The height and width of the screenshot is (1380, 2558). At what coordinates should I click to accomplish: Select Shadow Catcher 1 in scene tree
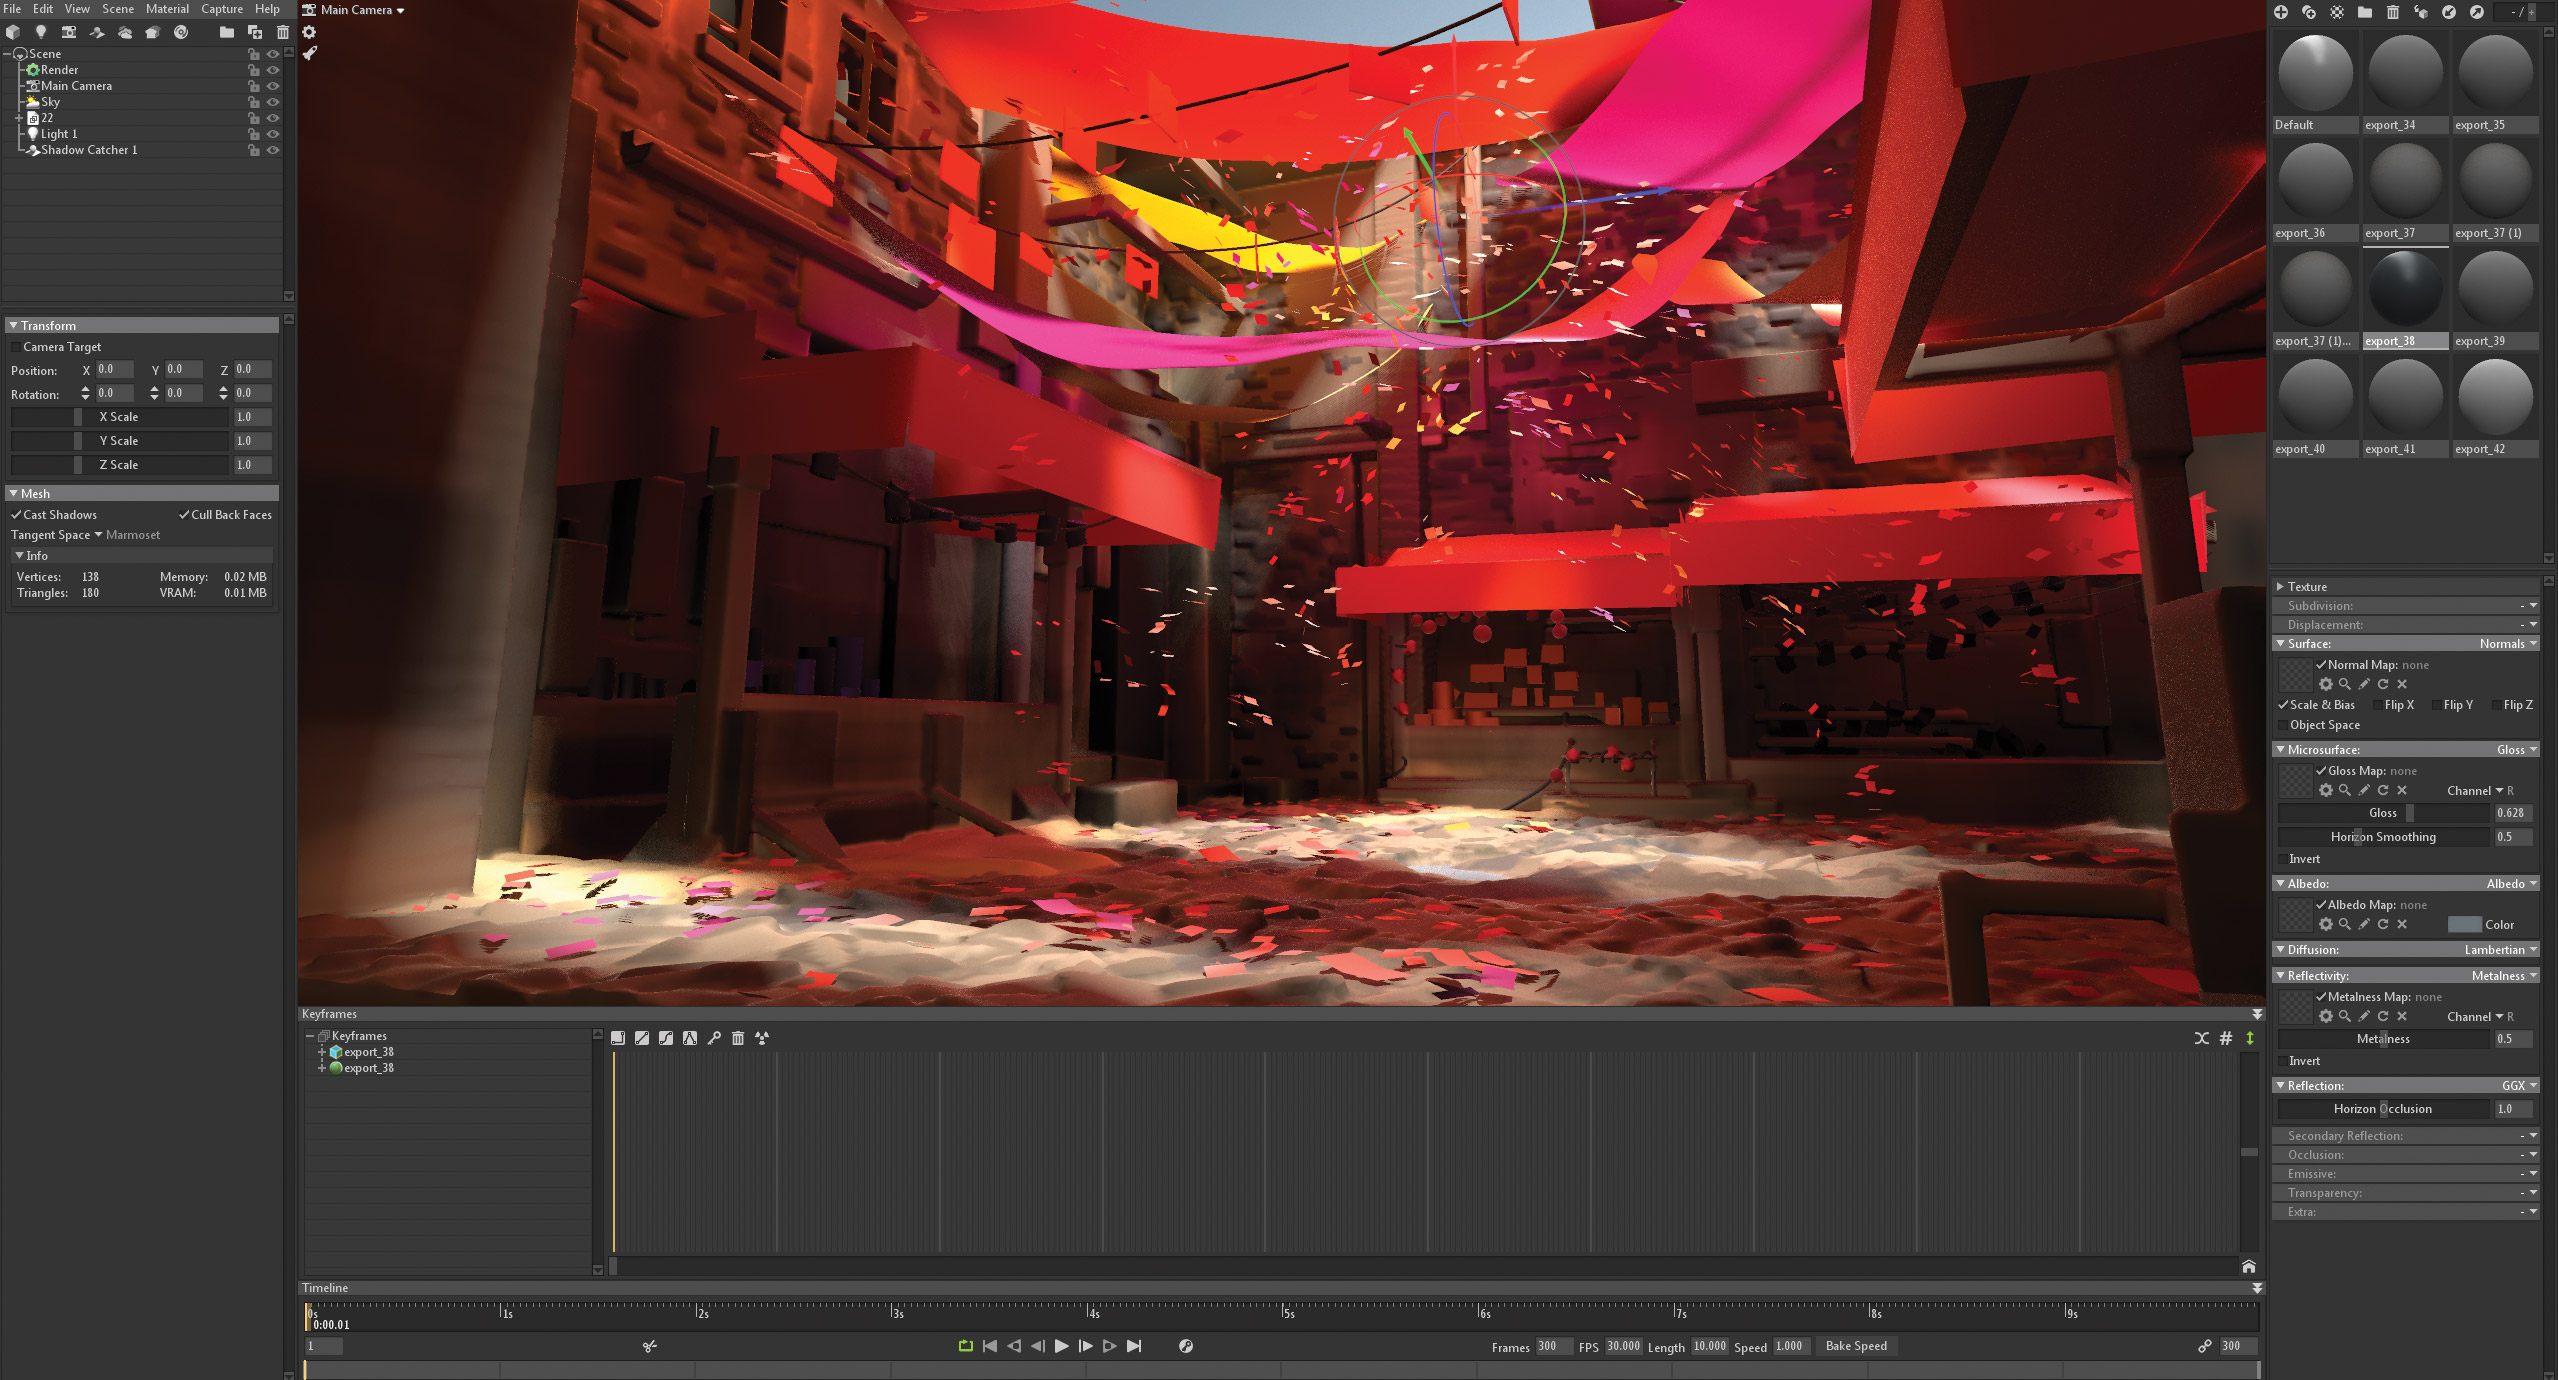[x=89, y=150]
